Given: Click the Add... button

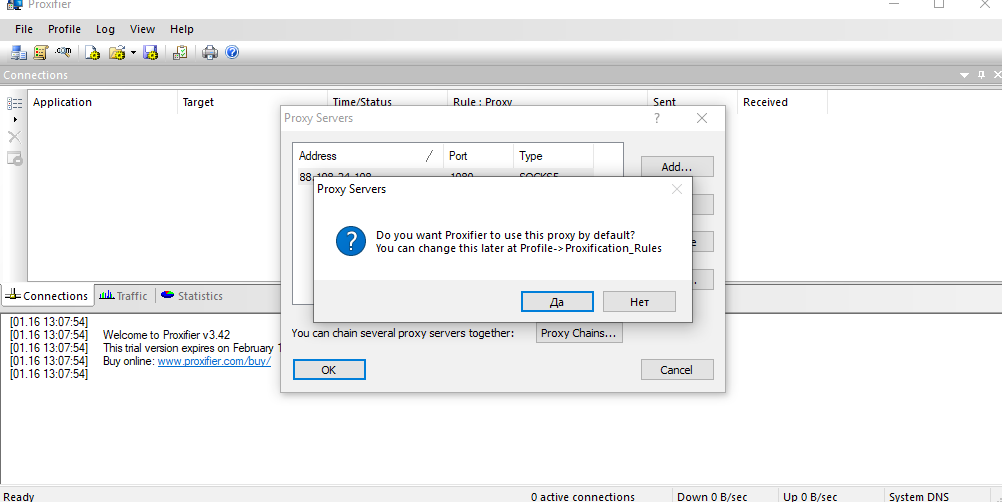Looking at the screenshot, I should (x=677, y=167).
